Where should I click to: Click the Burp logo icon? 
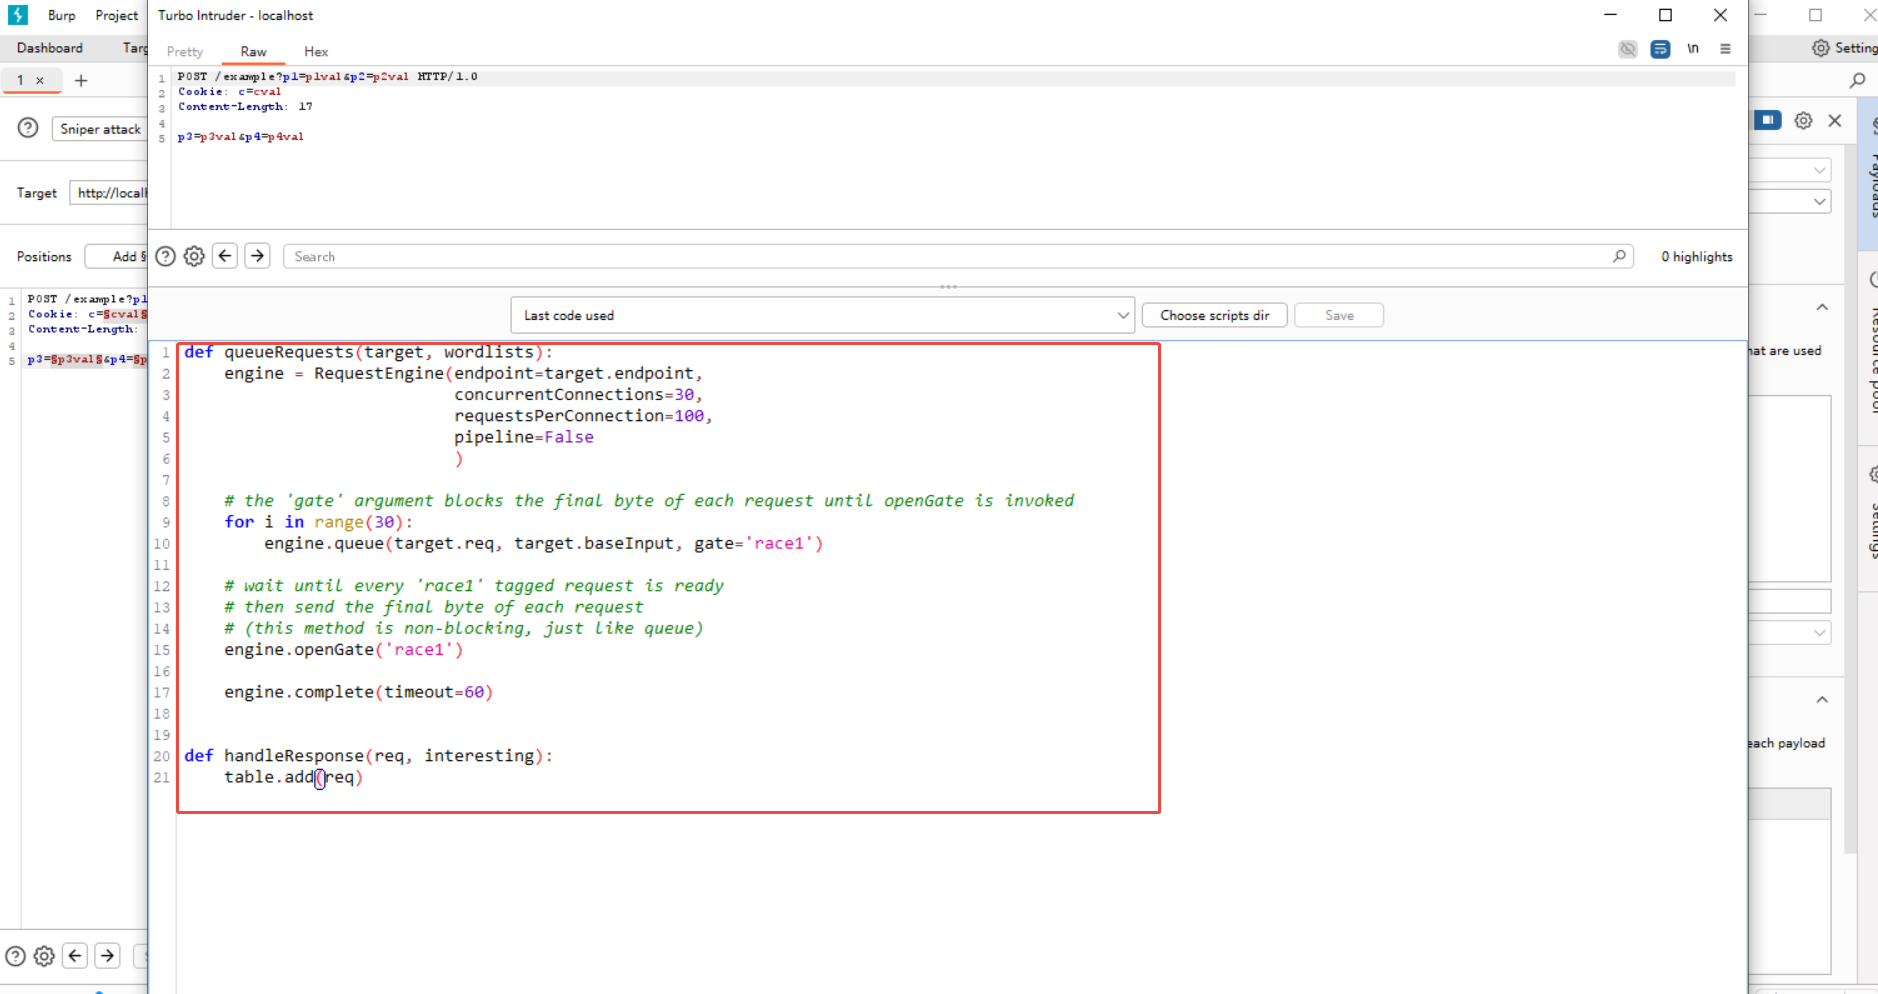point(18,15)
